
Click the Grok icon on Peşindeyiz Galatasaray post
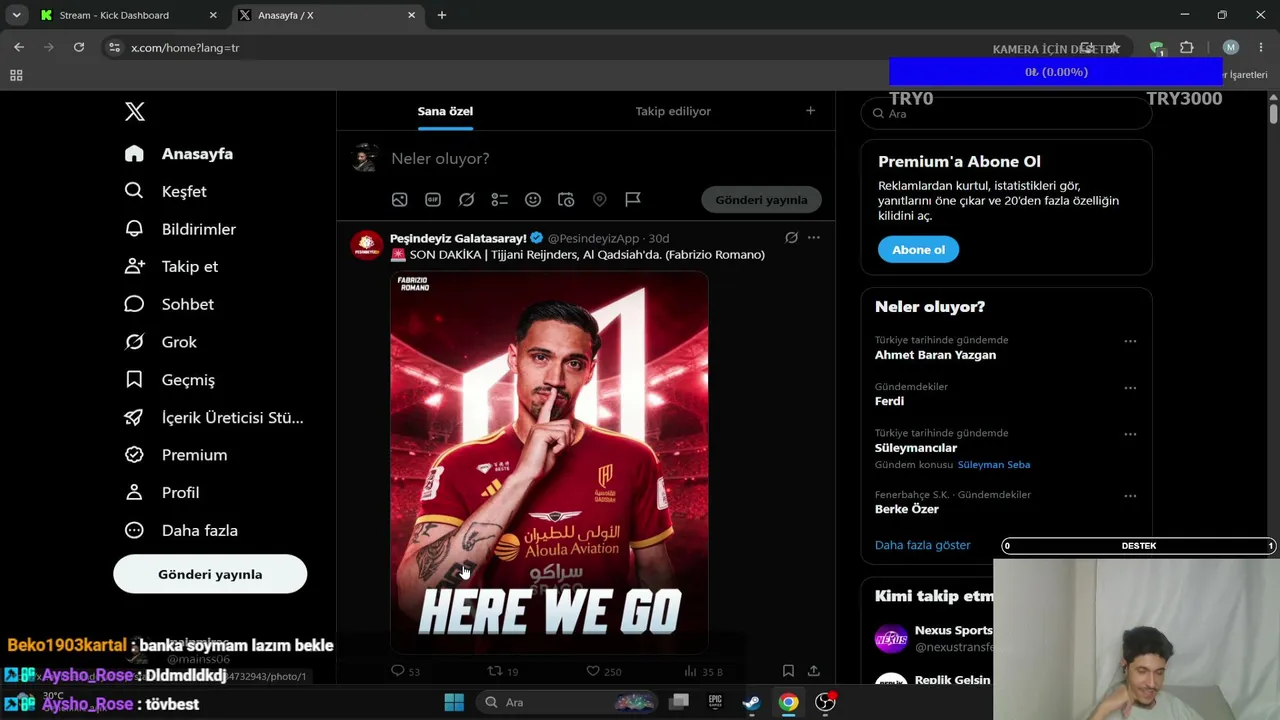tap(791, 238)
